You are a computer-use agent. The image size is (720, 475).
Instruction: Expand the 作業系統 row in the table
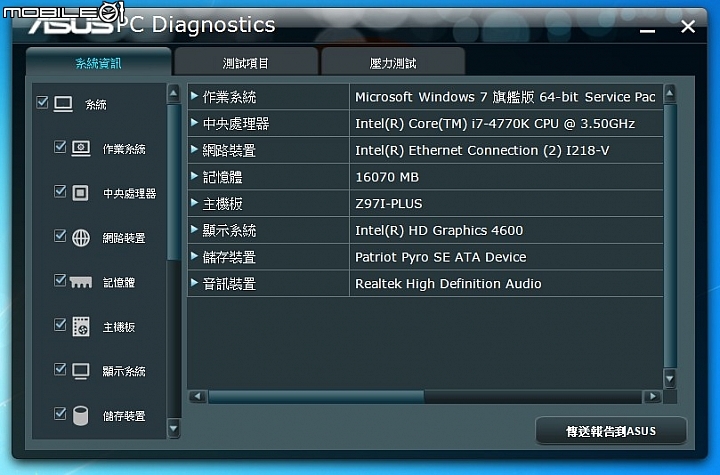point(194,96)
